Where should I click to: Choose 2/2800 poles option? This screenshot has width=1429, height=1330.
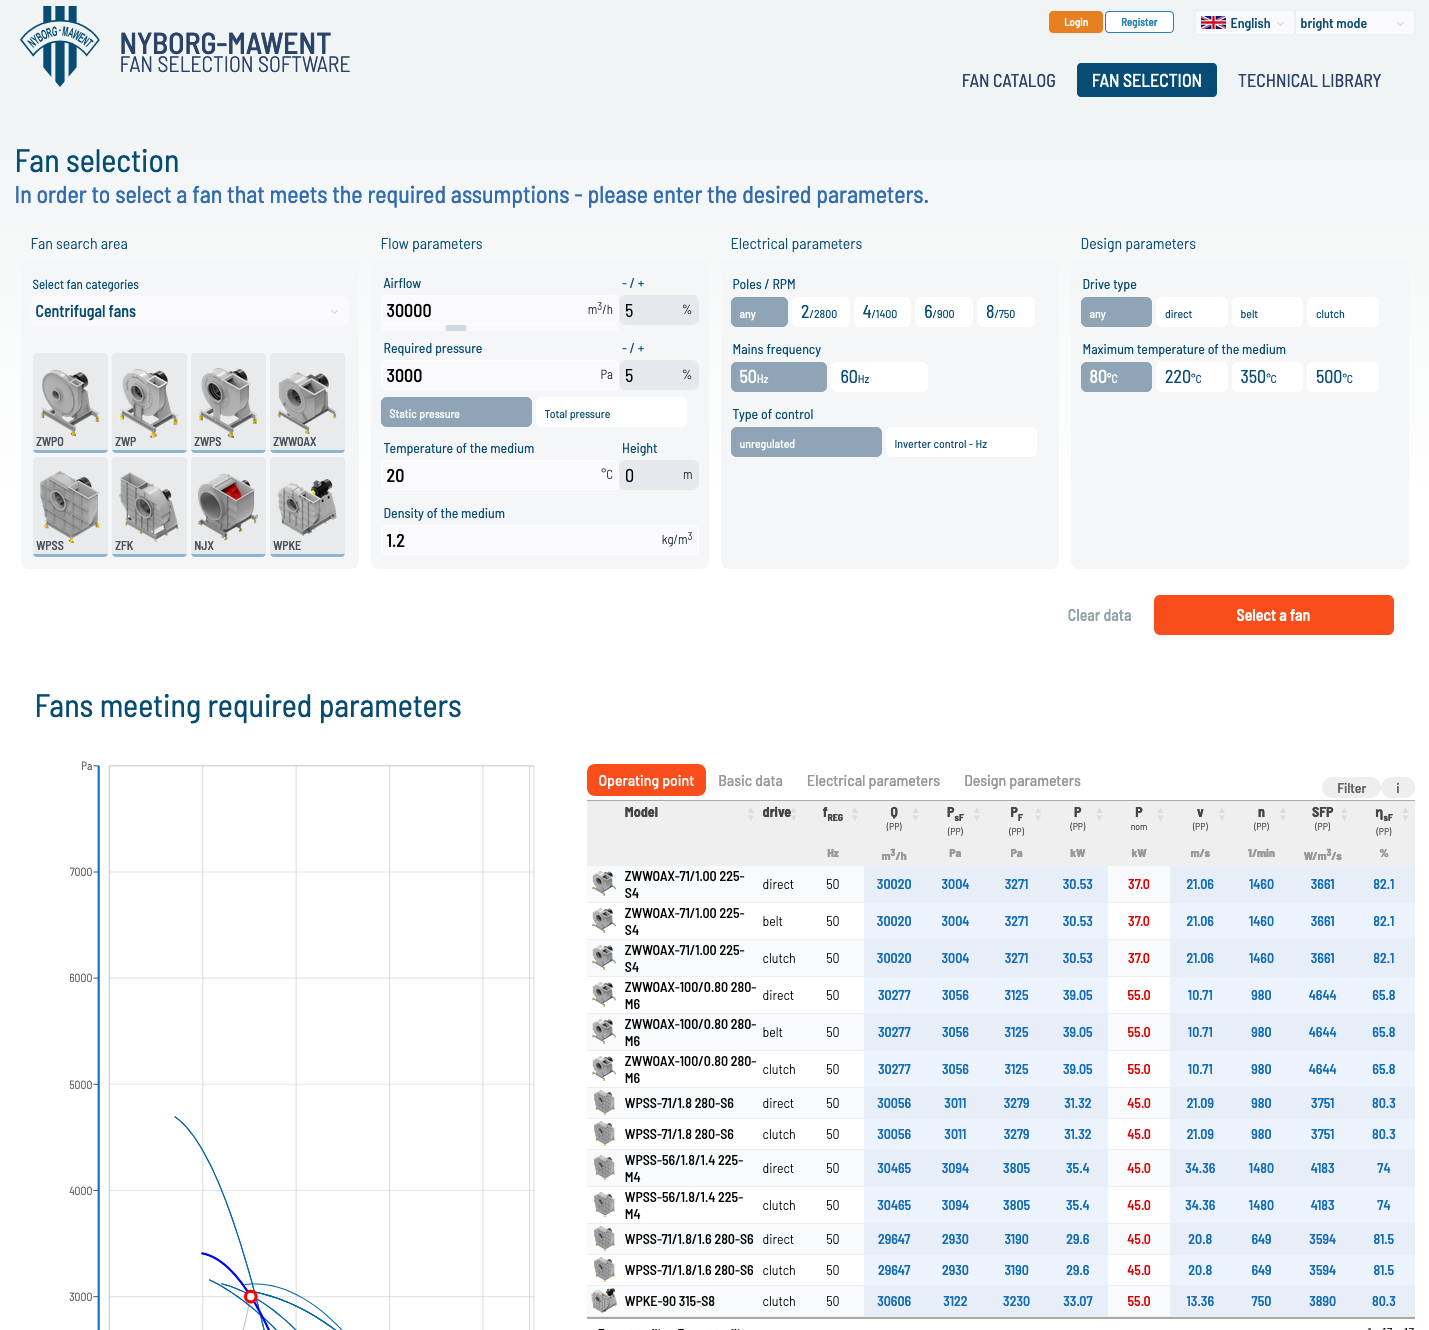(820, 312)
